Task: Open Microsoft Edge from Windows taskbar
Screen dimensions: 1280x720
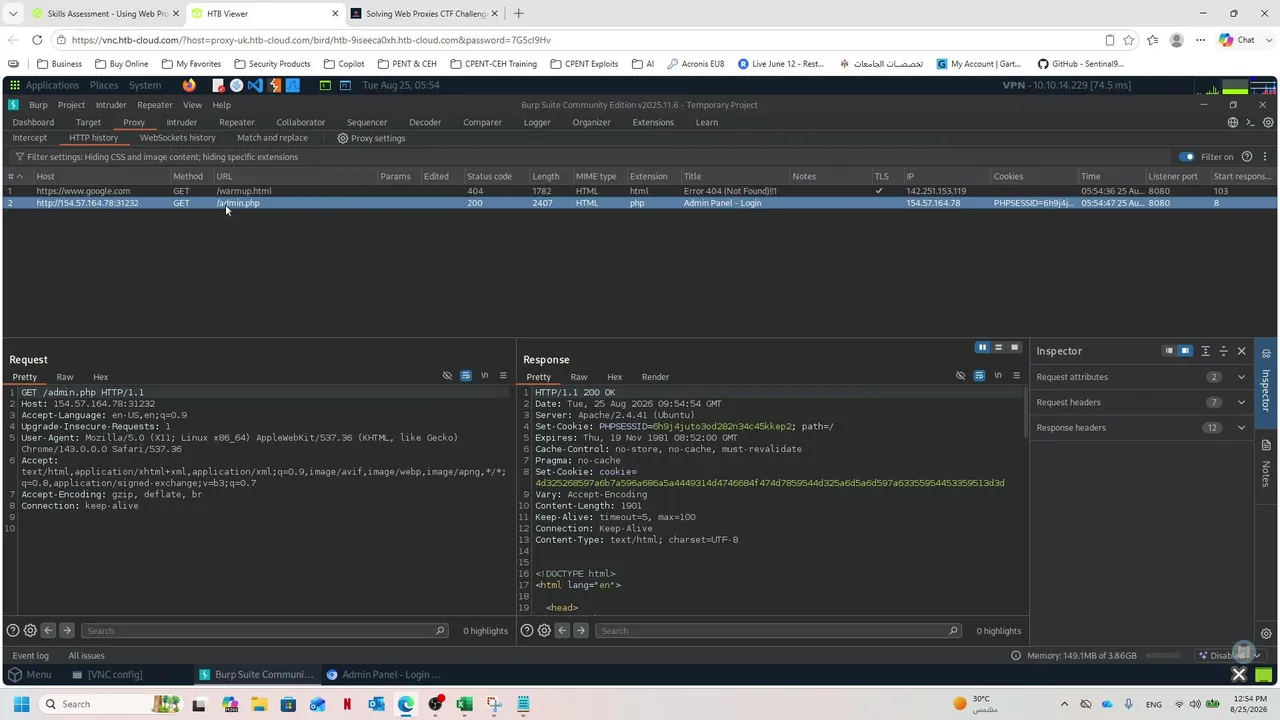Action: (x=406, y=704)
